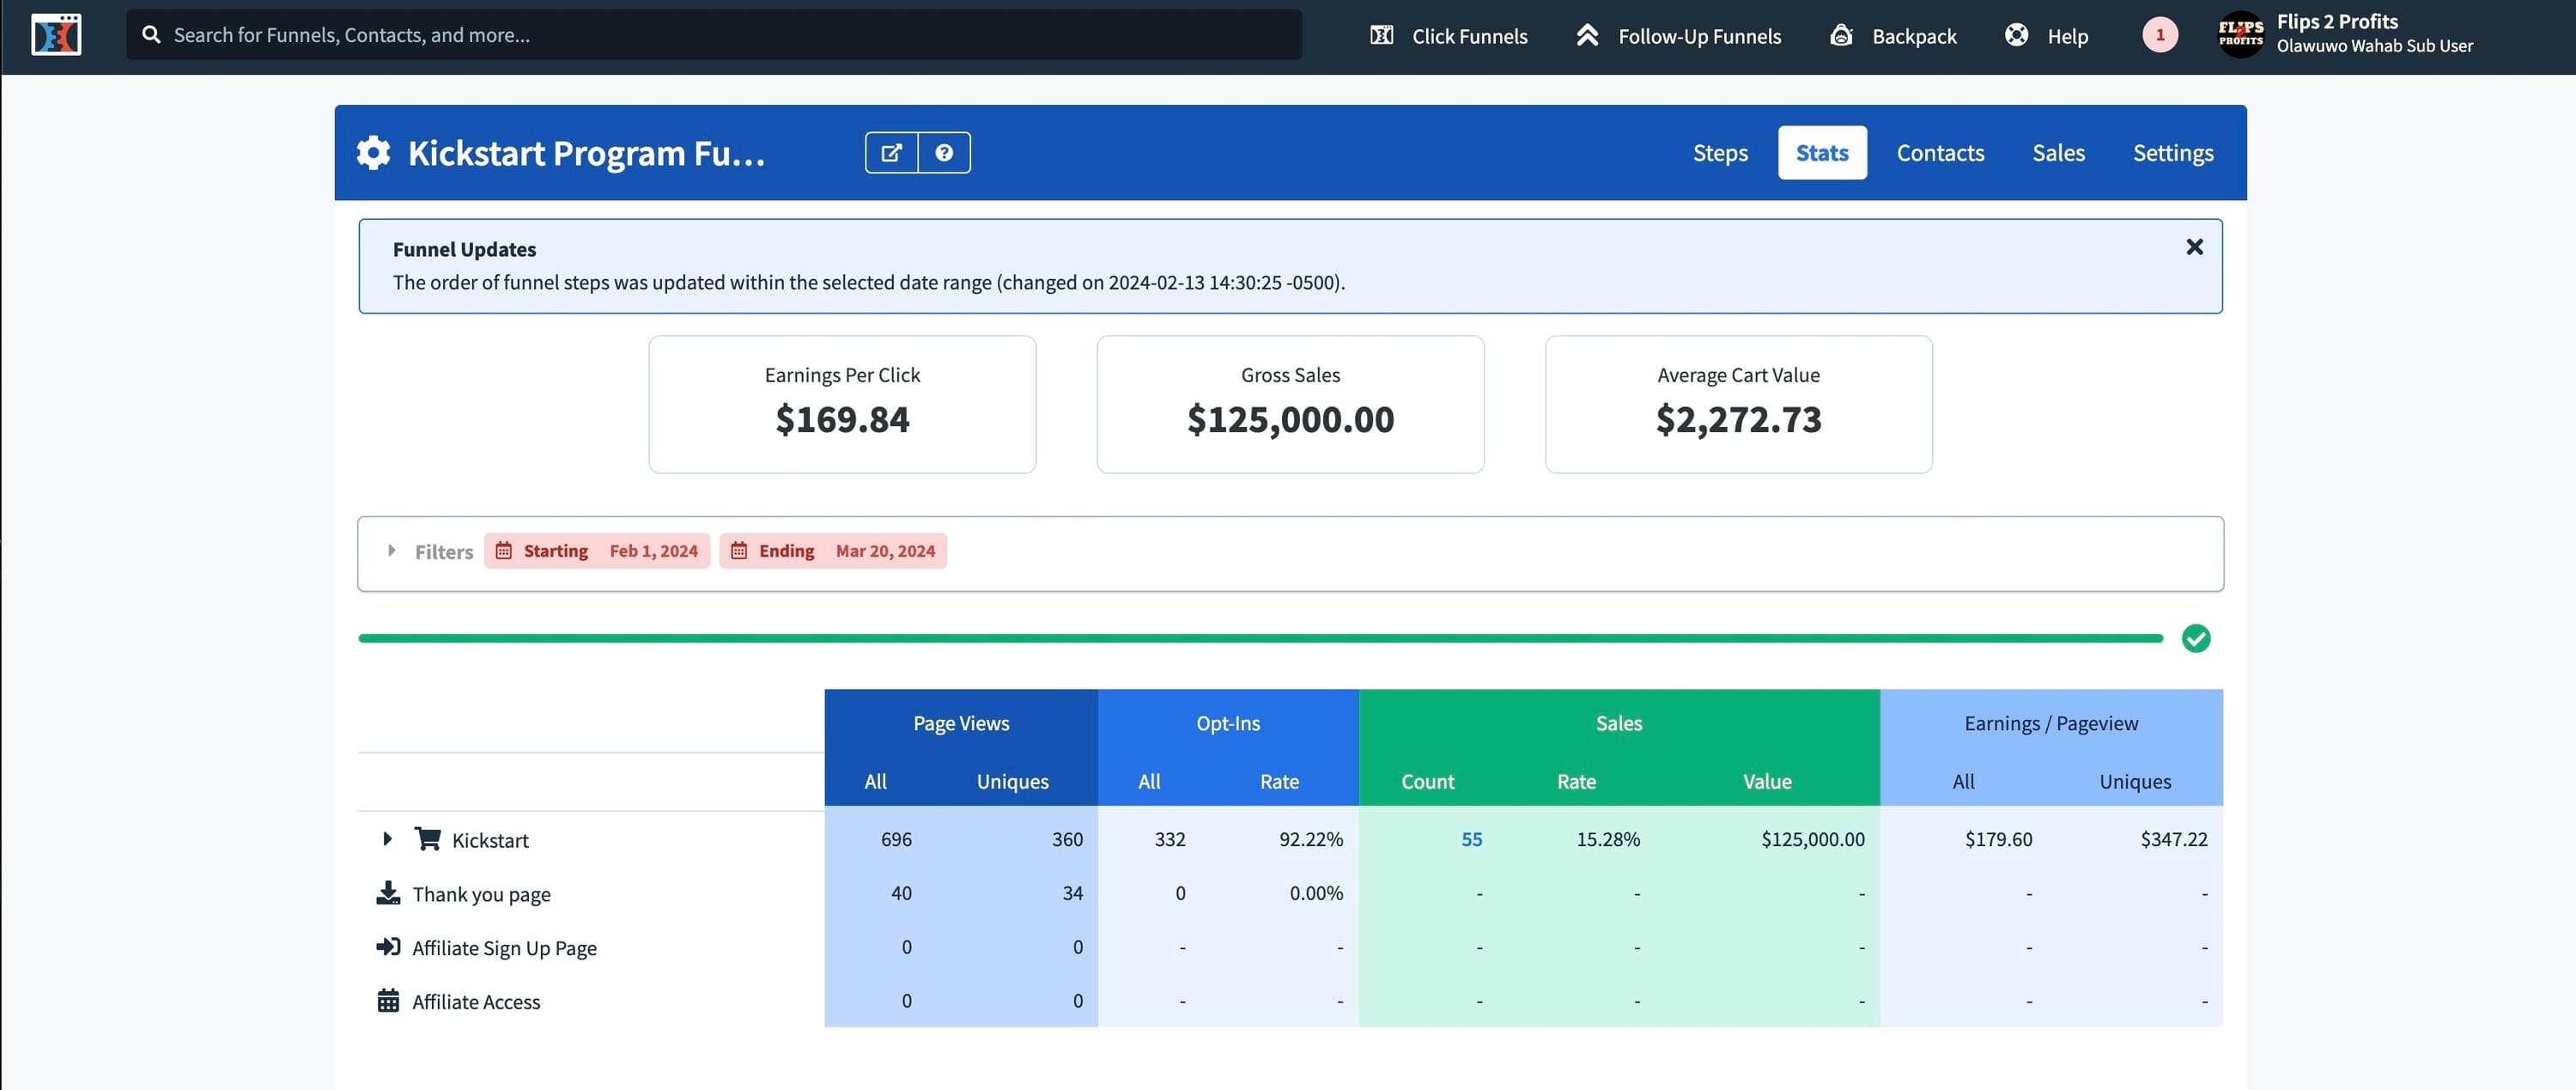Dismiss the Funnel Updates notice

2194,247
